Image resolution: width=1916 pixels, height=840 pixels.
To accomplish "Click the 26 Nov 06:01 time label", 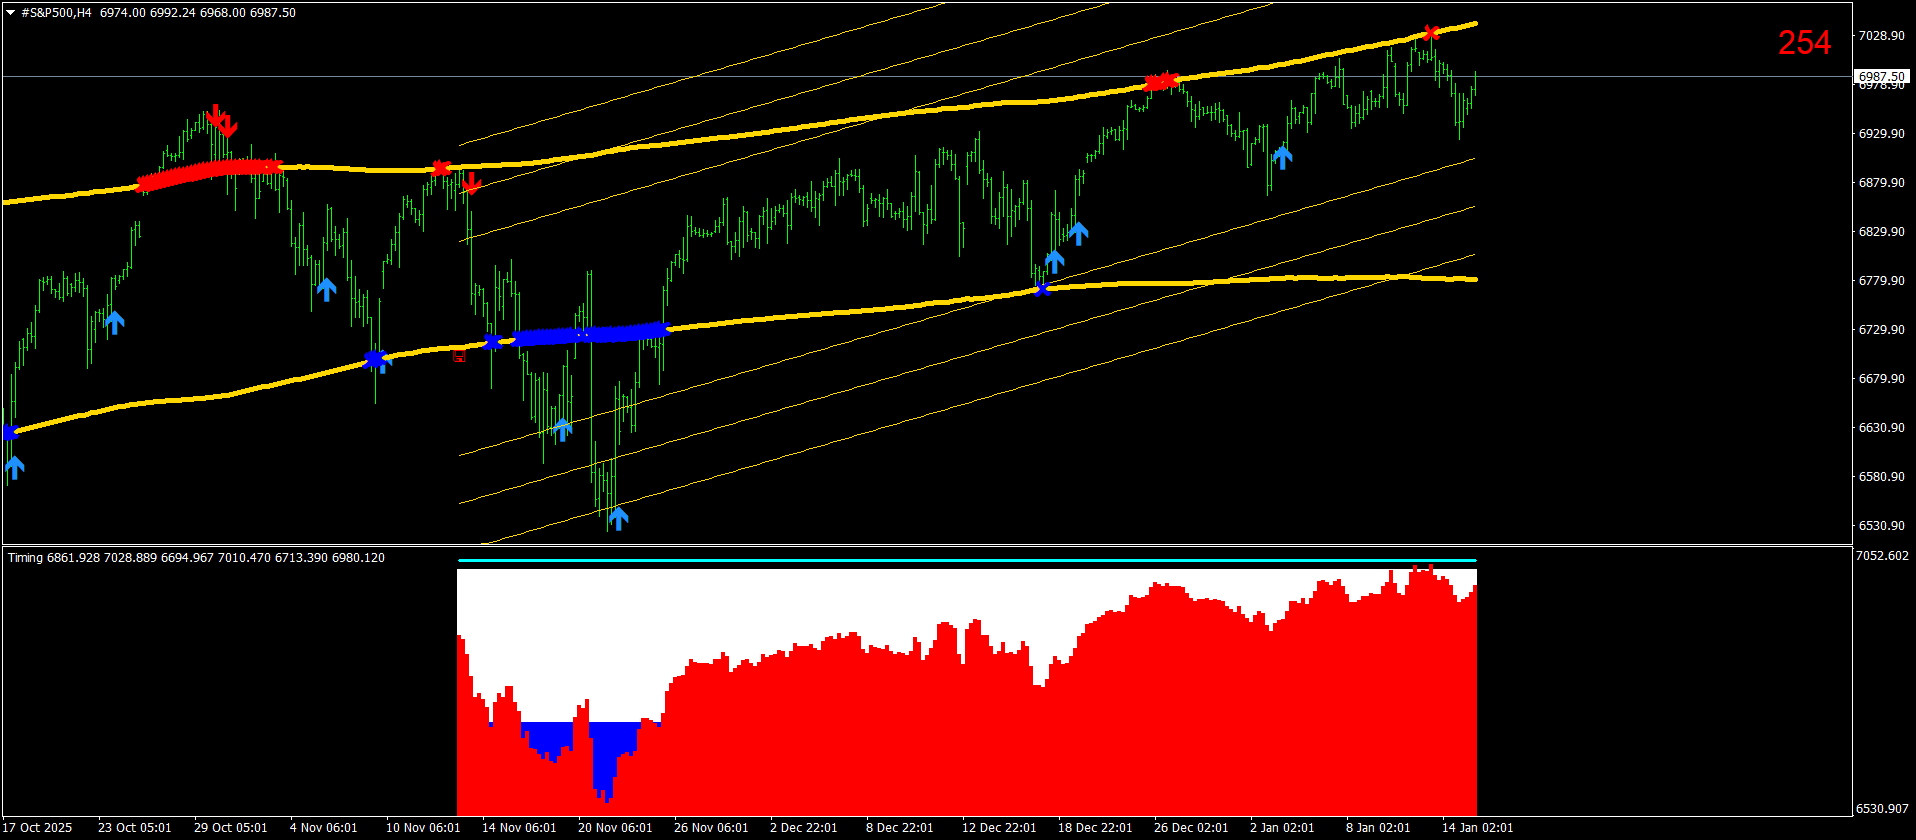I will pyautogui.click(x=711, y=828).
